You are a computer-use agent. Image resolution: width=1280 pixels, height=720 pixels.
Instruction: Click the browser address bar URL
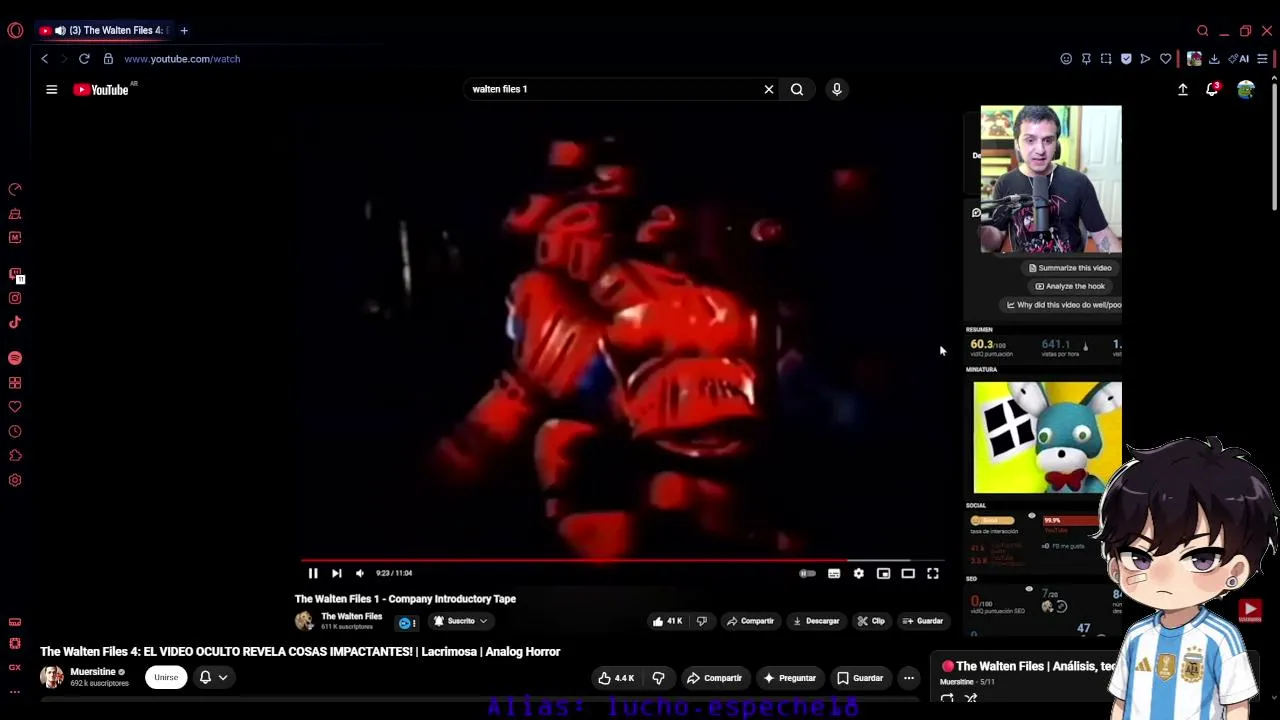click(182, 59)
